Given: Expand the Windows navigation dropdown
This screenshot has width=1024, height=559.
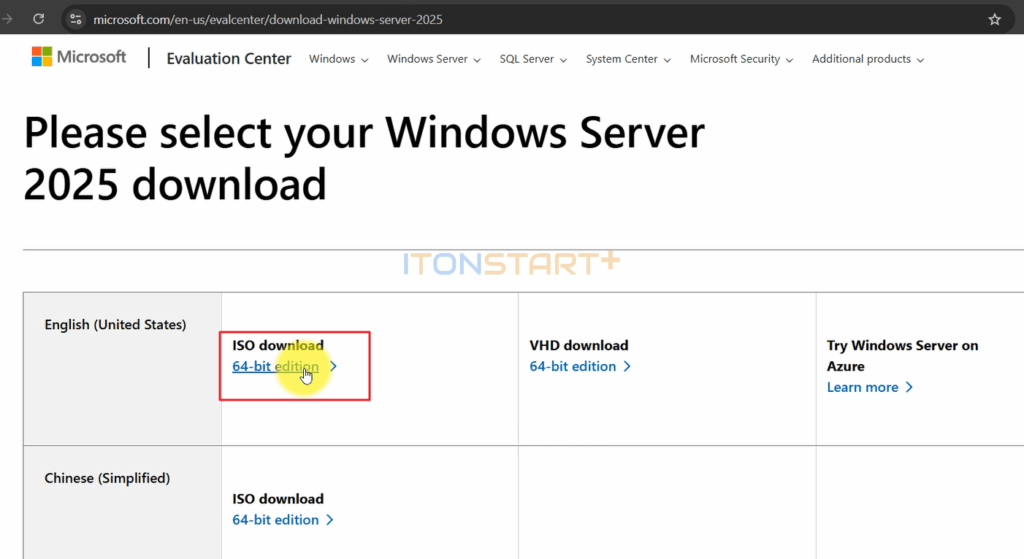Looking at the screenshot, I should [x=338, y=59].
